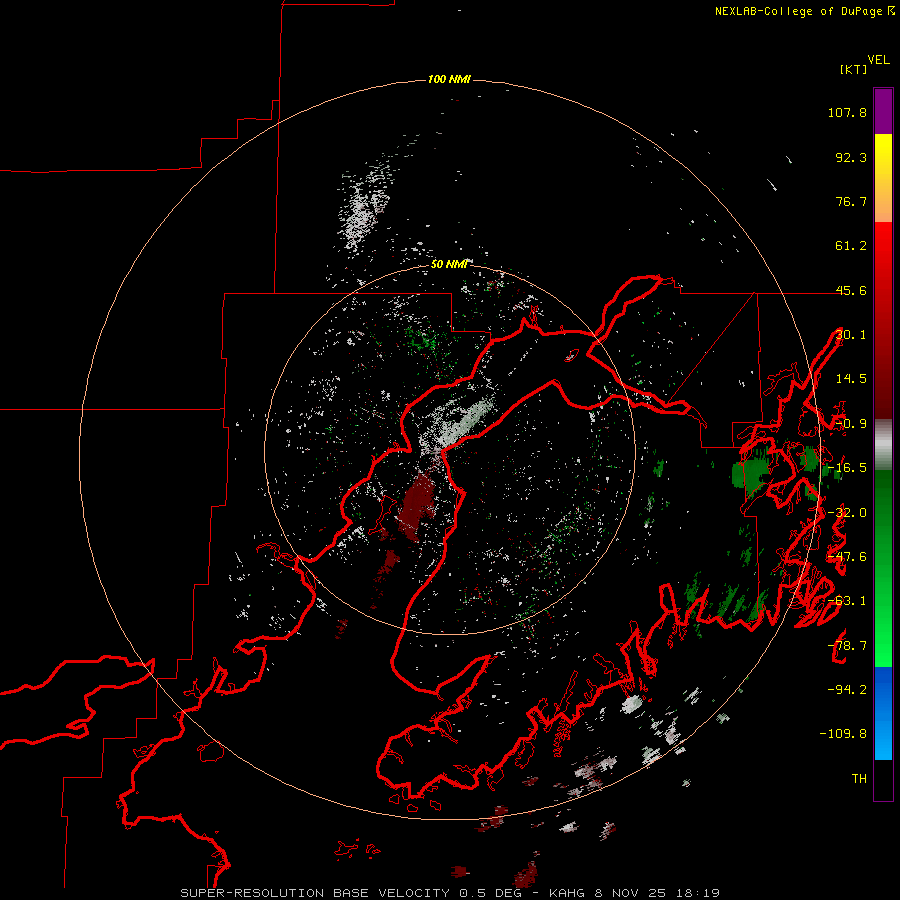This screenshot has height=900, width=900.
Task: Click the 92.3 velocity scale value
Action: coord(851,157)
